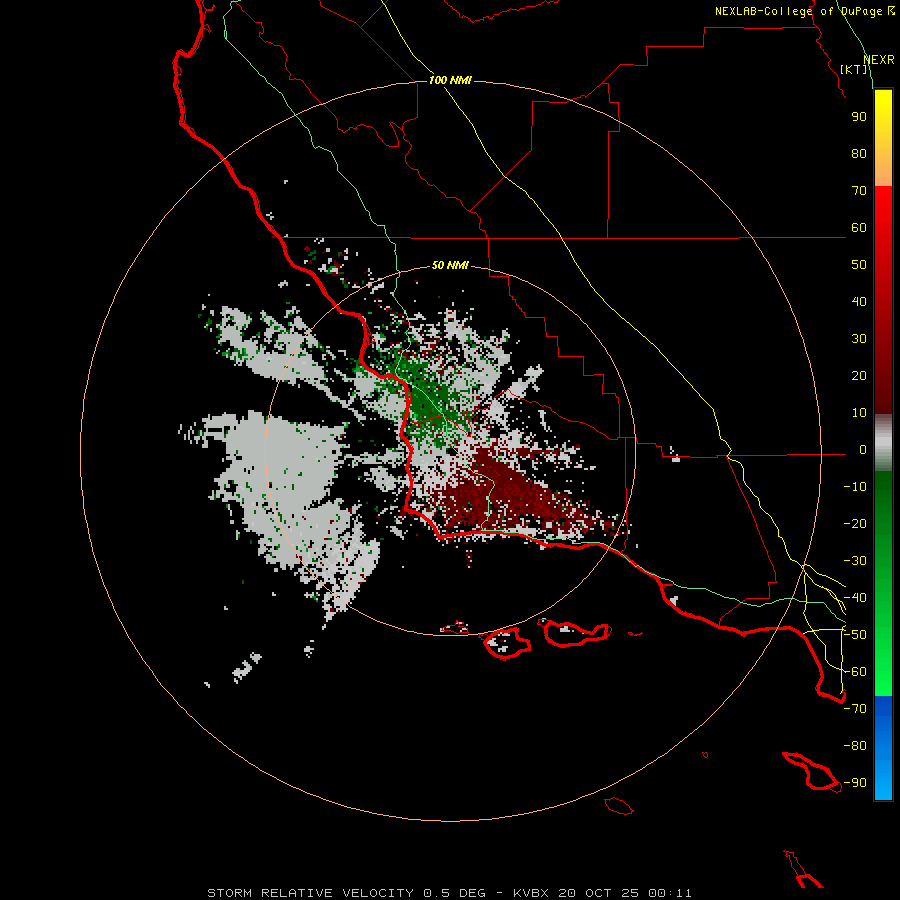
Task: Pick the blue segment of the color bar
Action: click(x=883, y=747)
